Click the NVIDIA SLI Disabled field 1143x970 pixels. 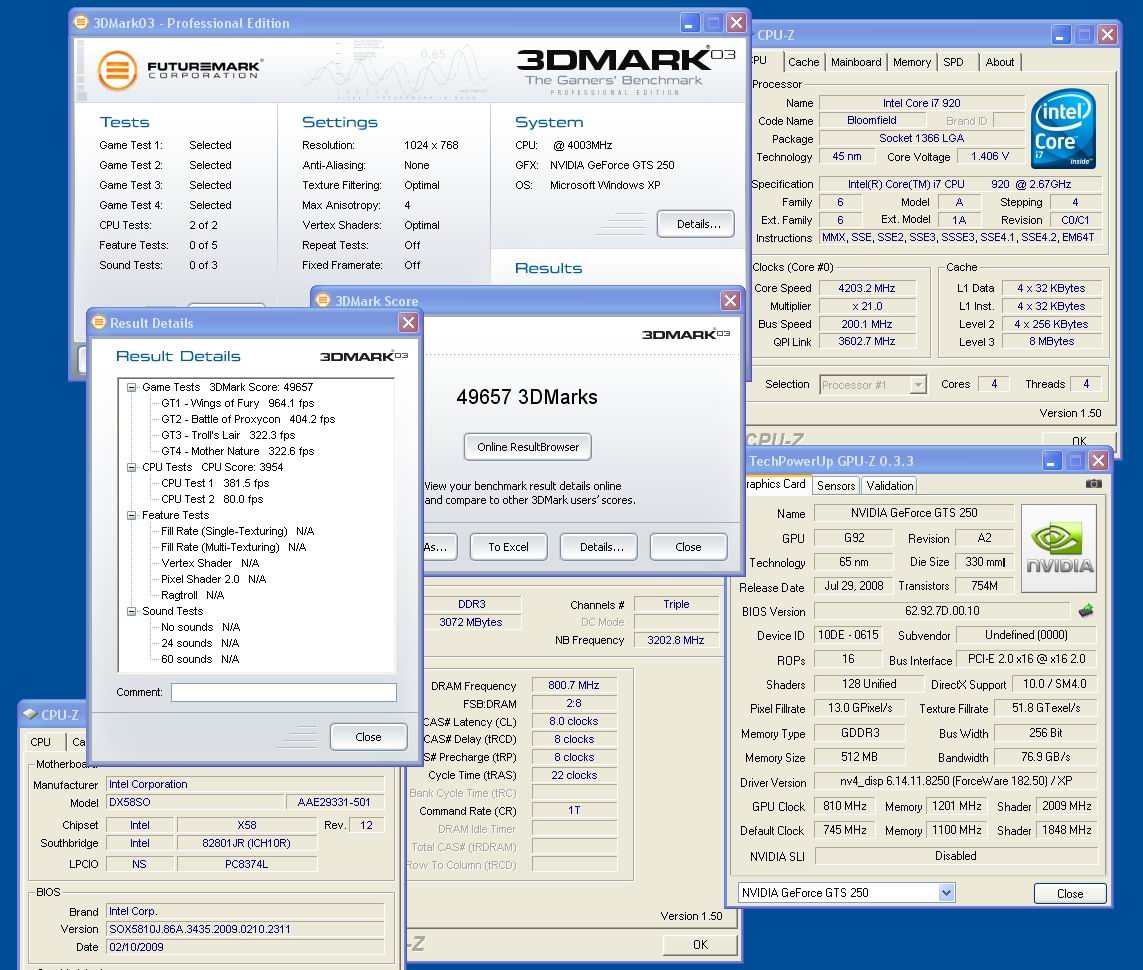[x=956, y=856]
